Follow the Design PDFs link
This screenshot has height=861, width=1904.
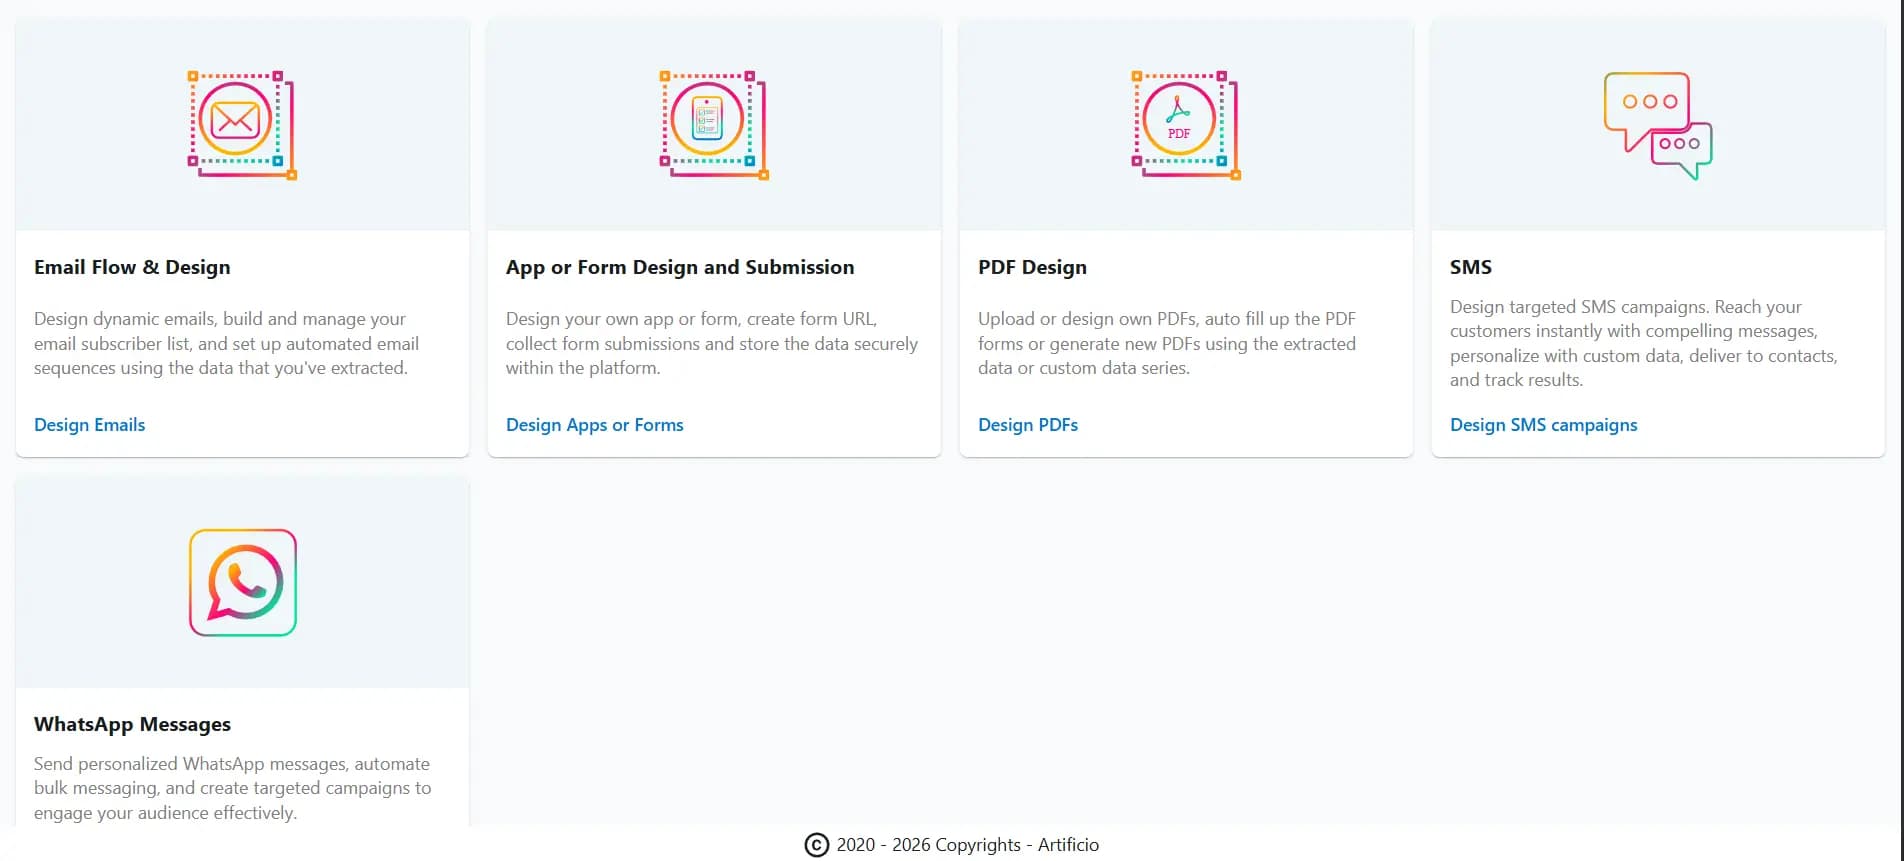pos(1027,425)
